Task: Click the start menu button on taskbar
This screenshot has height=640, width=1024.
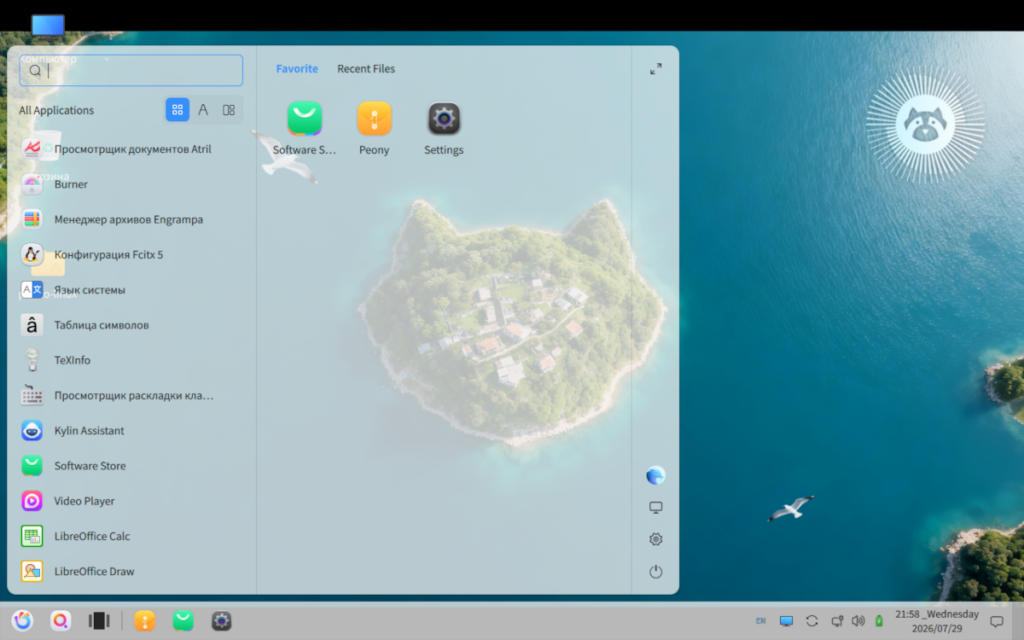Action: 22,620
